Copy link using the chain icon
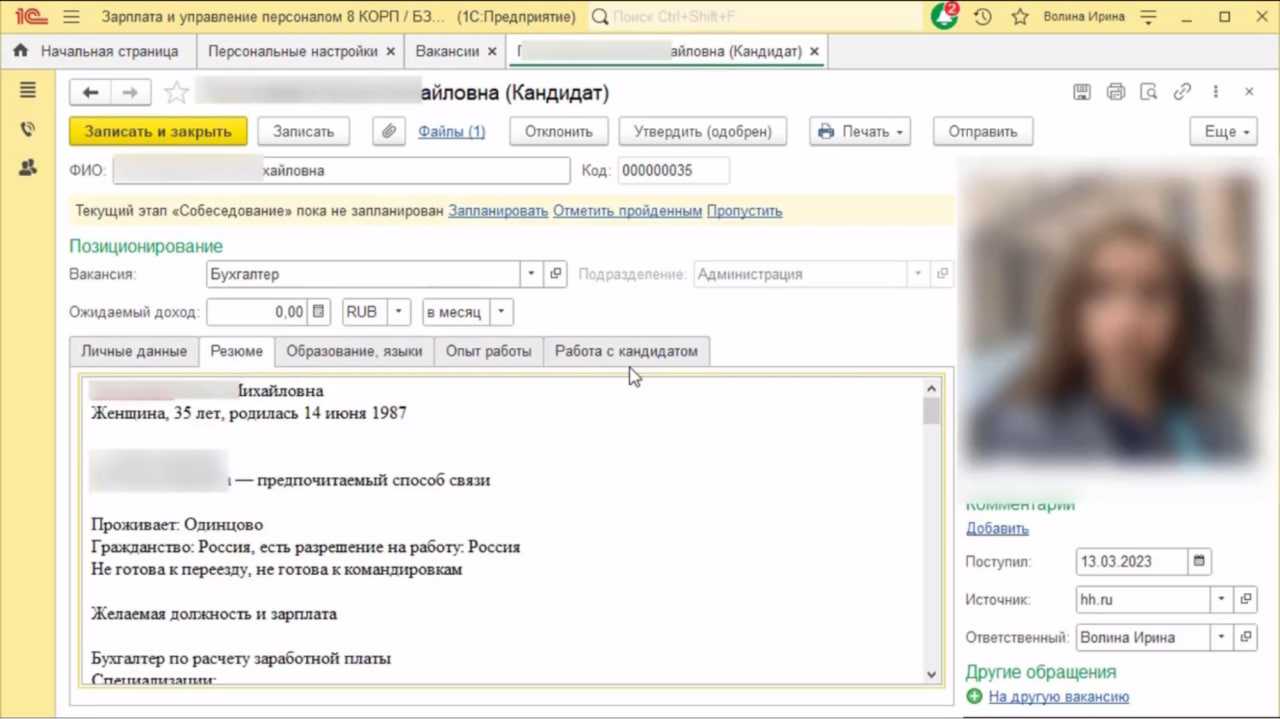This screenshot has height=719, width=1280. coord(1182,92)
